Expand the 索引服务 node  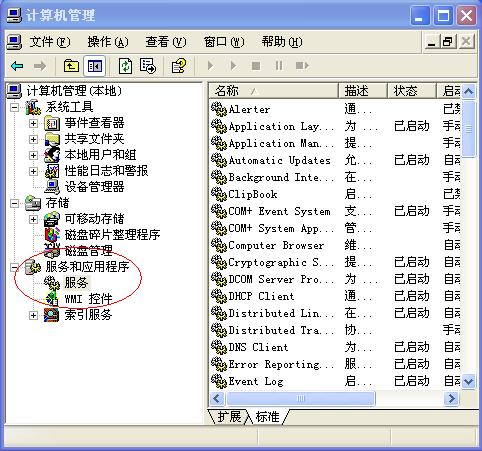33,315
